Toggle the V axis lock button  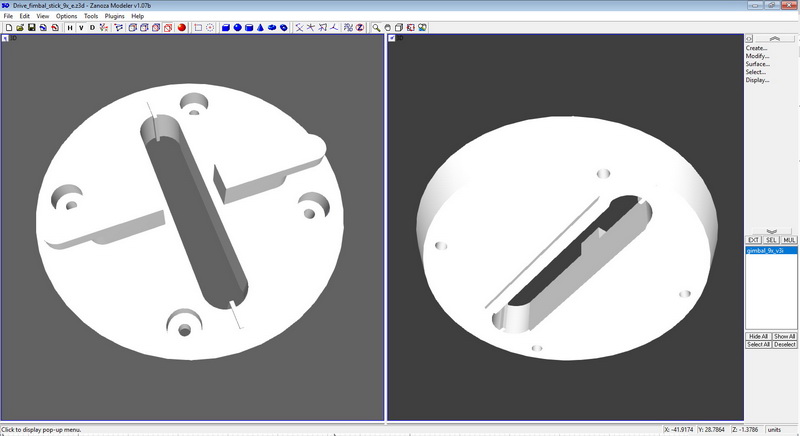(80, 27)
